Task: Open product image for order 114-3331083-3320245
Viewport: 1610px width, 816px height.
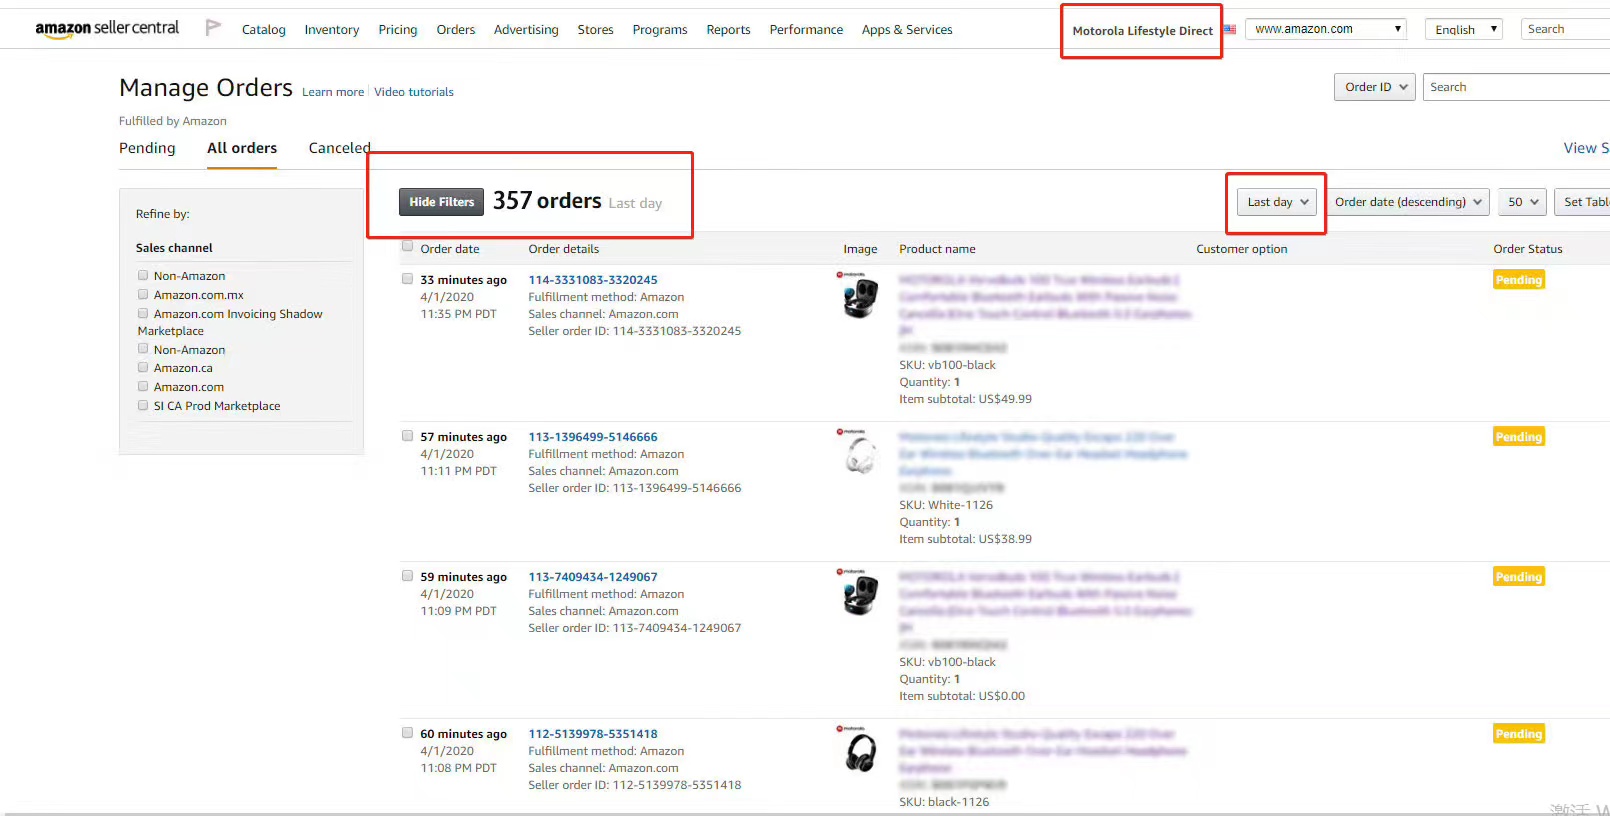Action: pyautogui.click(x=860, y=297)
